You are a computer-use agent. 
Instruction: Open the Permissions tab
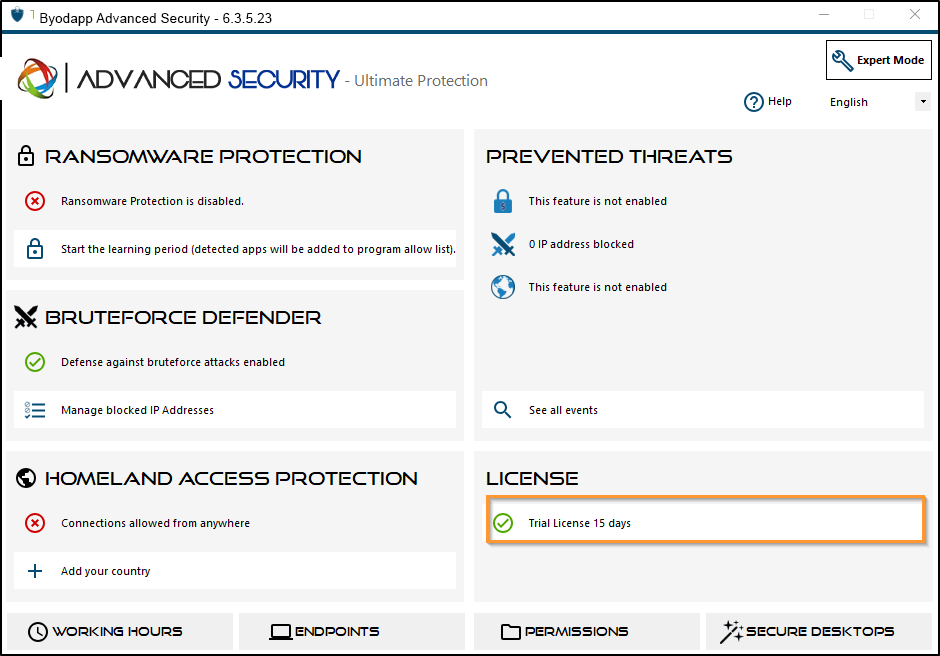point(587,631)
